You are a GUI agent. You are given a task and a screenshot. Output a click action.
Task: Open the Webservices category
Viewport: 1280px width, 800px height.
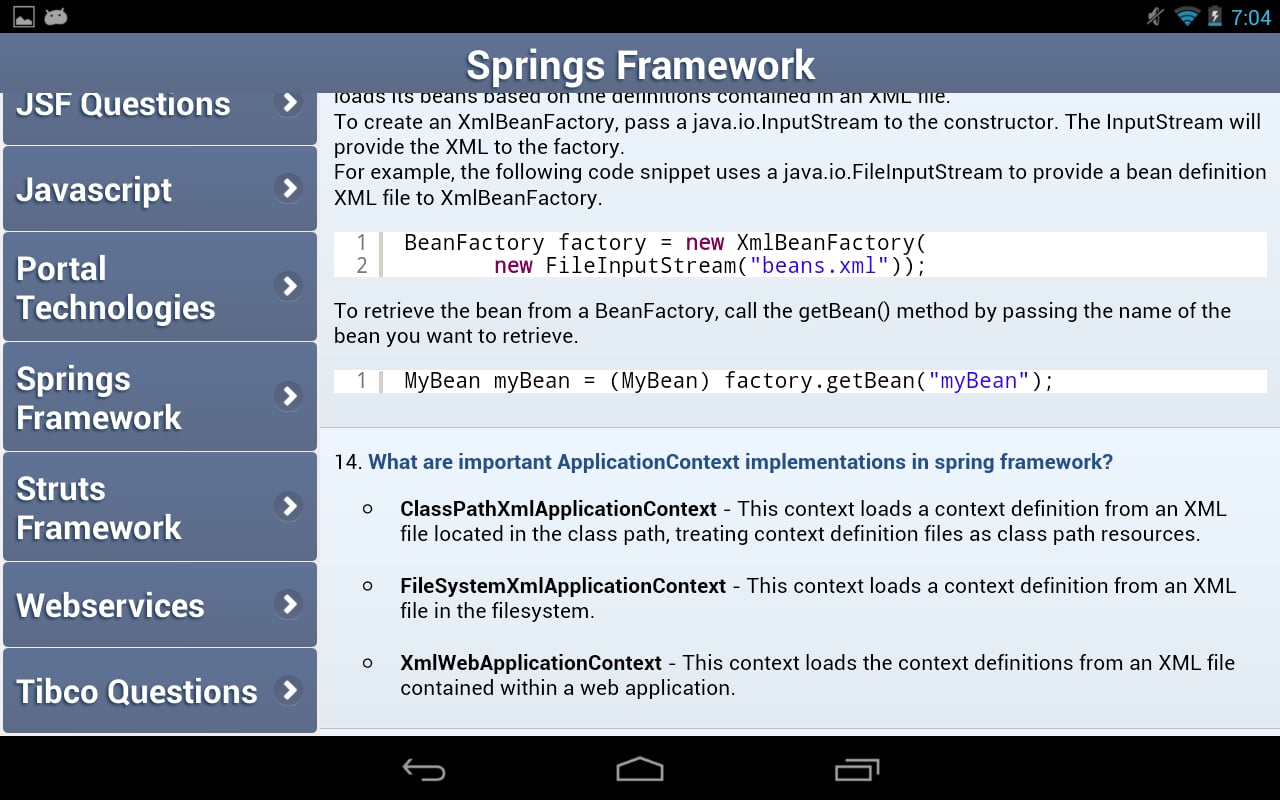click(160, 605)
